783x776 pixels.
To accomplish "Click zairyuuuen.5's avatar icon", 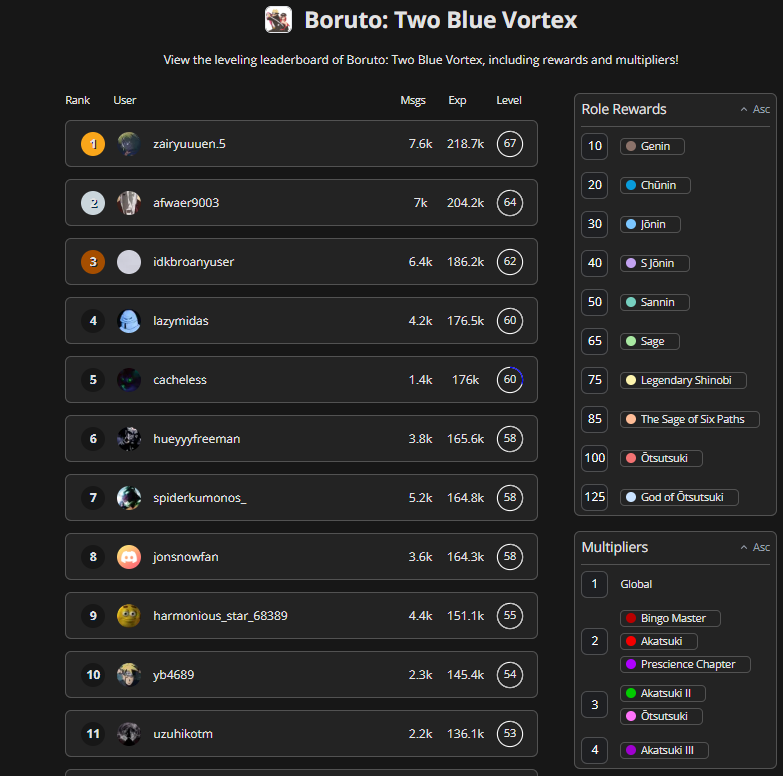I will [x=129, y=144].
